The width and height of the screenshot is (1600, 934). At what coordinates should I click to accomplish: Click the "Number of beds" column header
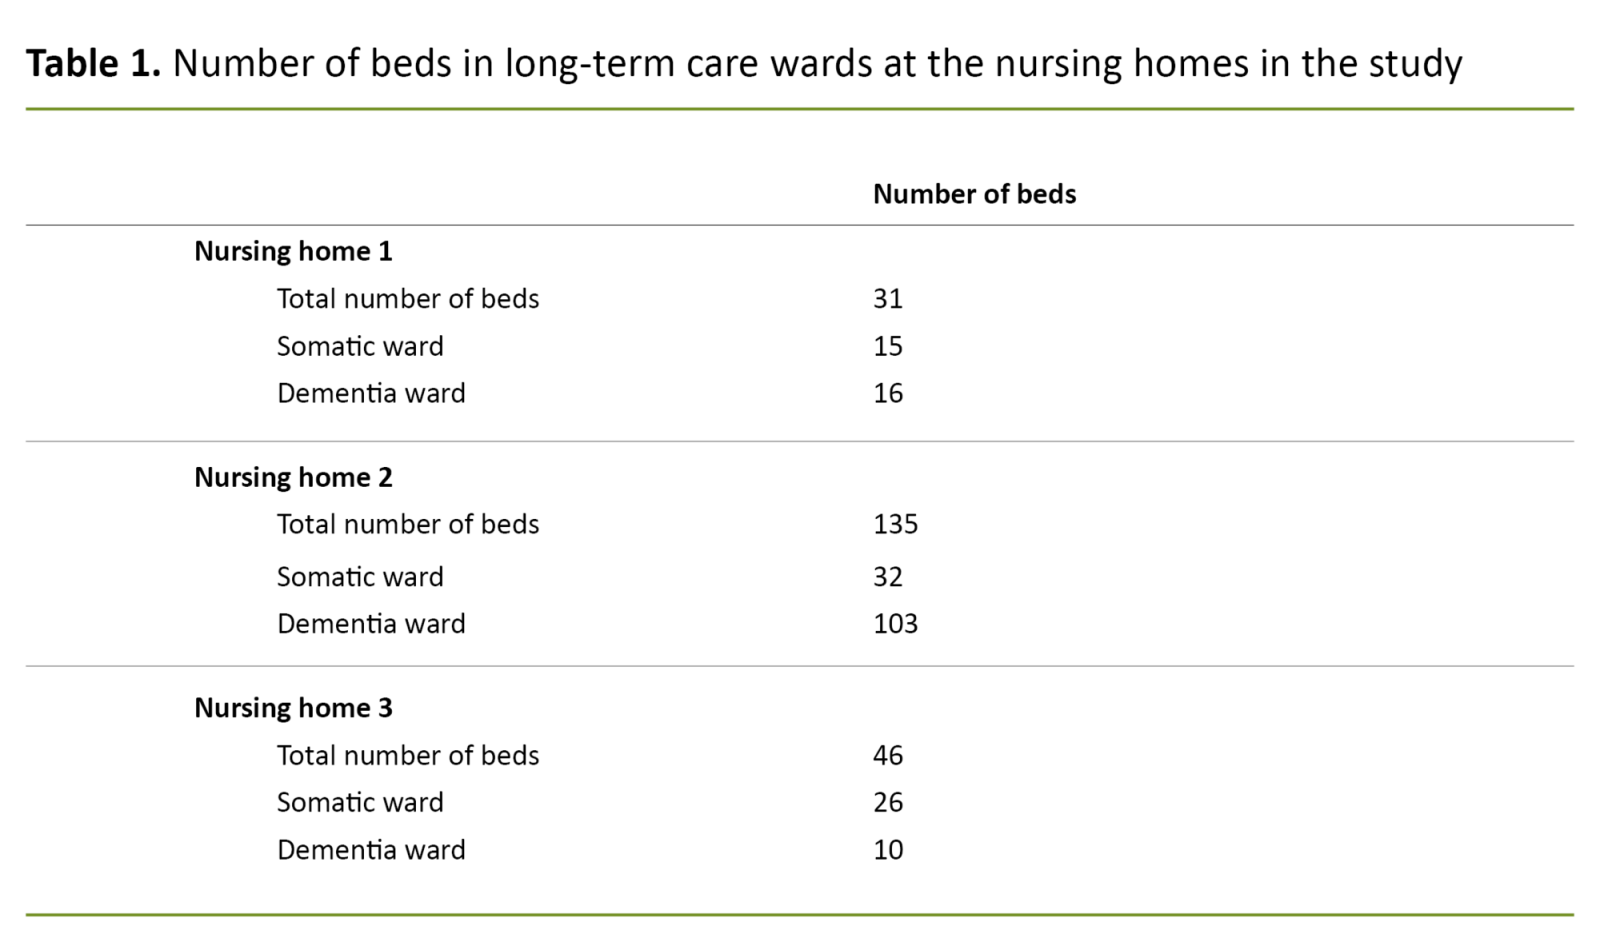click(x=974, y=194)
